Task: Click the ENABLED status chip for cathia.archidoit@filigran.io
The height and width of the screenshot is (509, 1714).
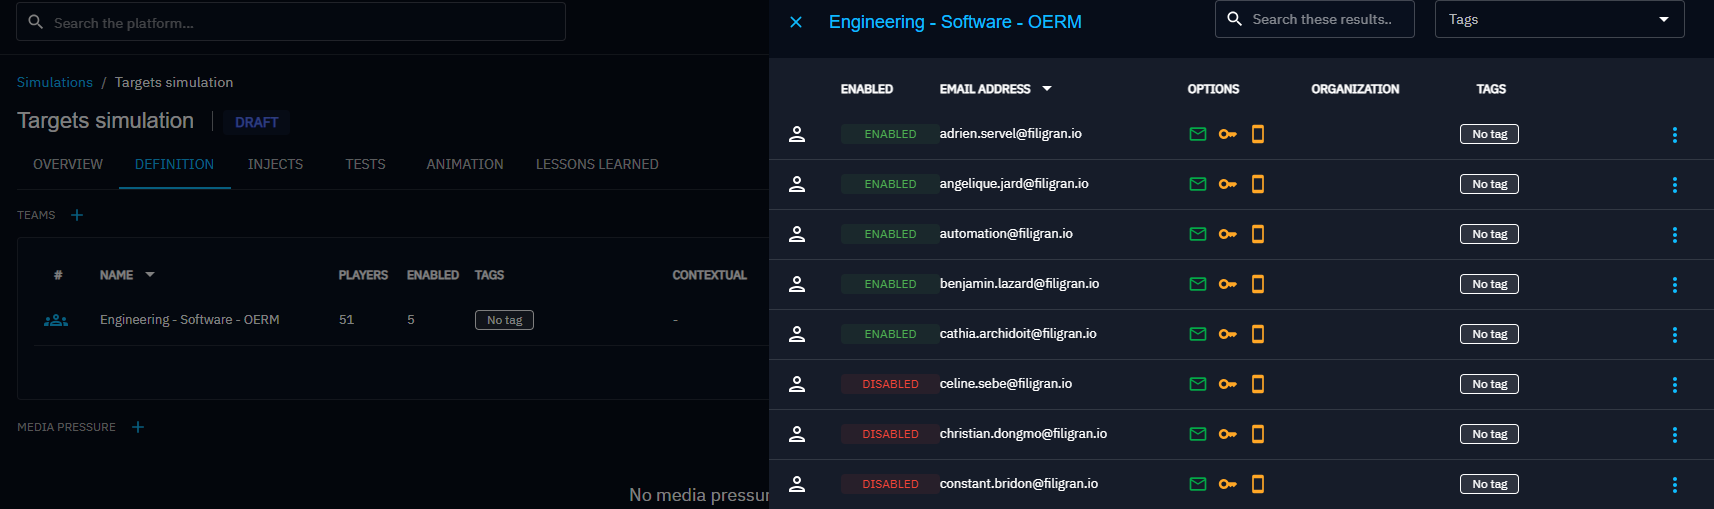Action: pyautogui.click(x=890, y=334)
